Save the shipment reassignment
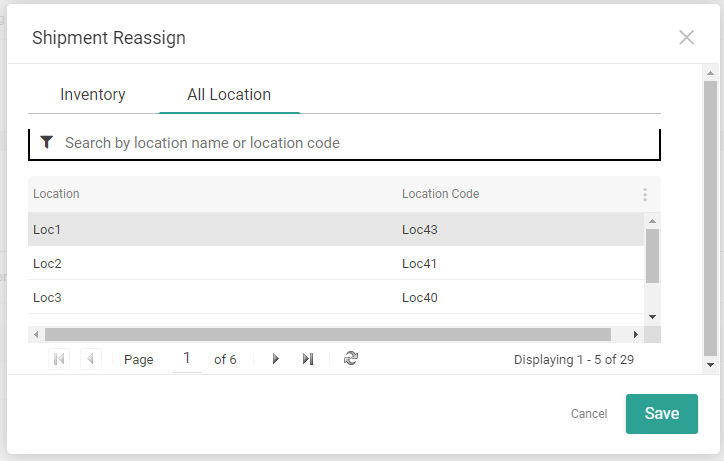 coord(662,413)
